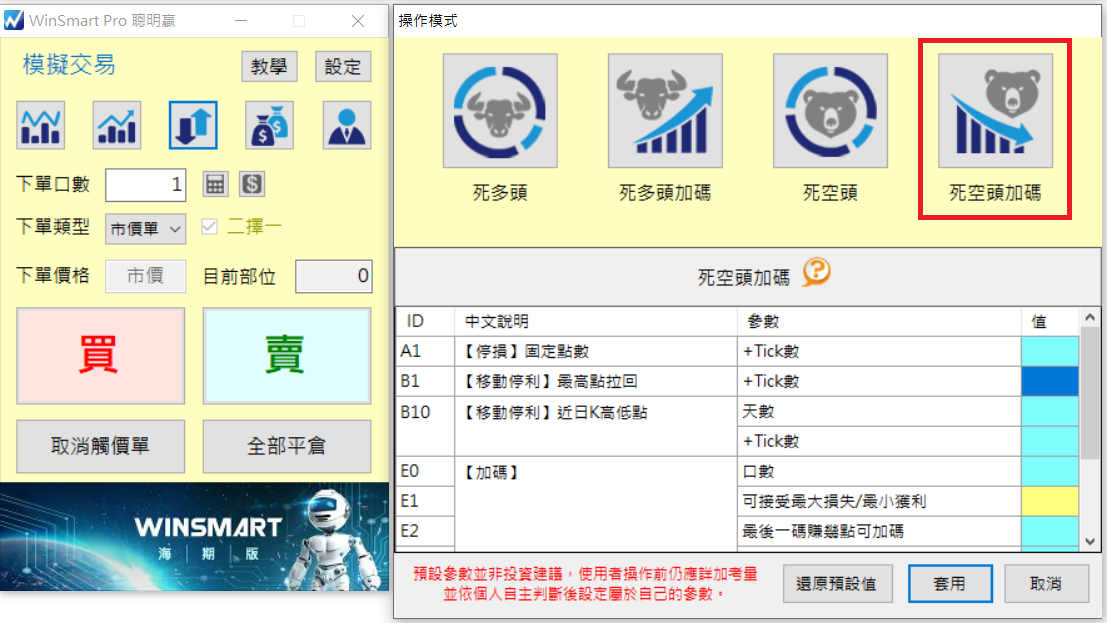Screen dimensions: 1107x623
Task: Select the 死多頭加碼 bull rising chart icon
Action: (665, 111)
